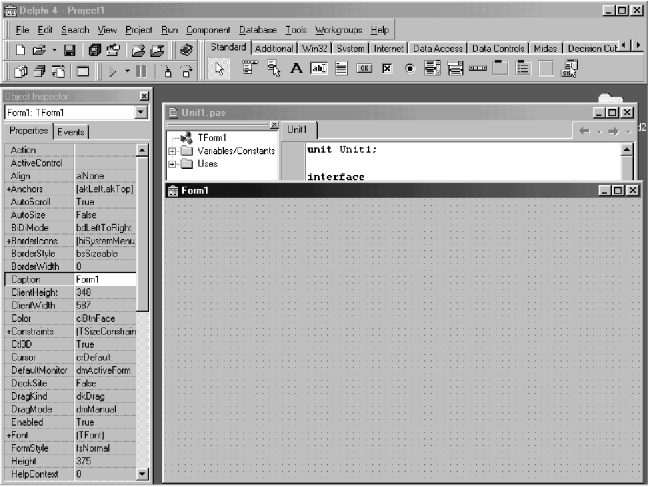Click the Save All toolbar icon

click(95, 50)
